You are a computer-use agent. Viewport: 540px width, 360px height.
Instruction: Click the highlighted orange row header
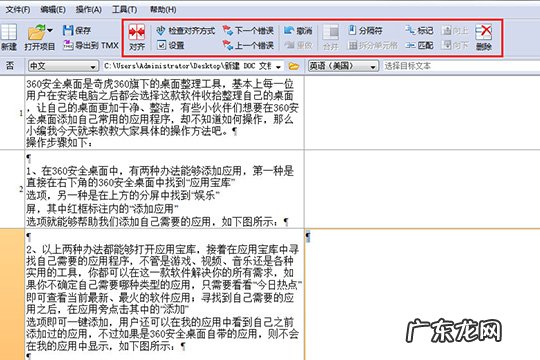click(x=12, y=295)
